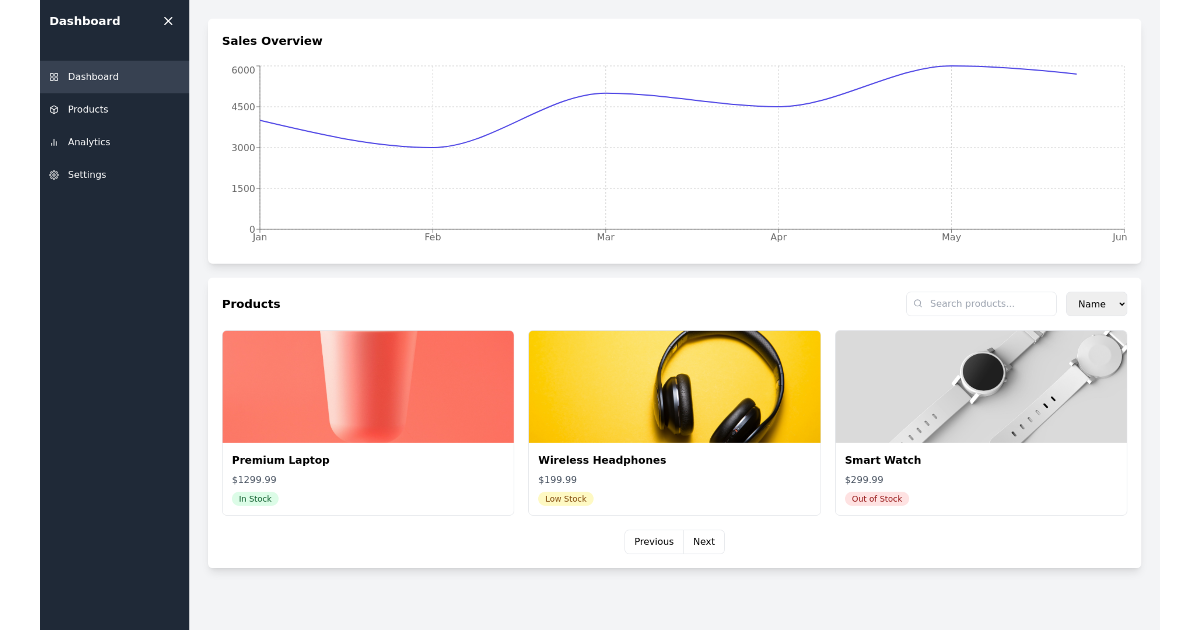Image resolution: width=1200 pixels, height=630 pixels.
Task: Click the Next pagination button
Action: pos(704,541)
